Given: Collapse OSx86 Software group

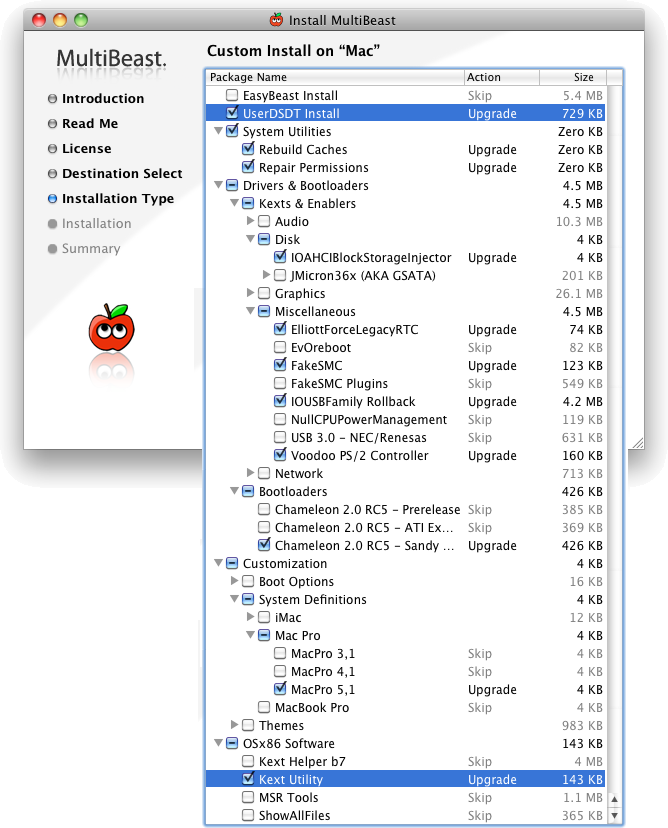Looking at the screenshot, I should coord(218,743).
